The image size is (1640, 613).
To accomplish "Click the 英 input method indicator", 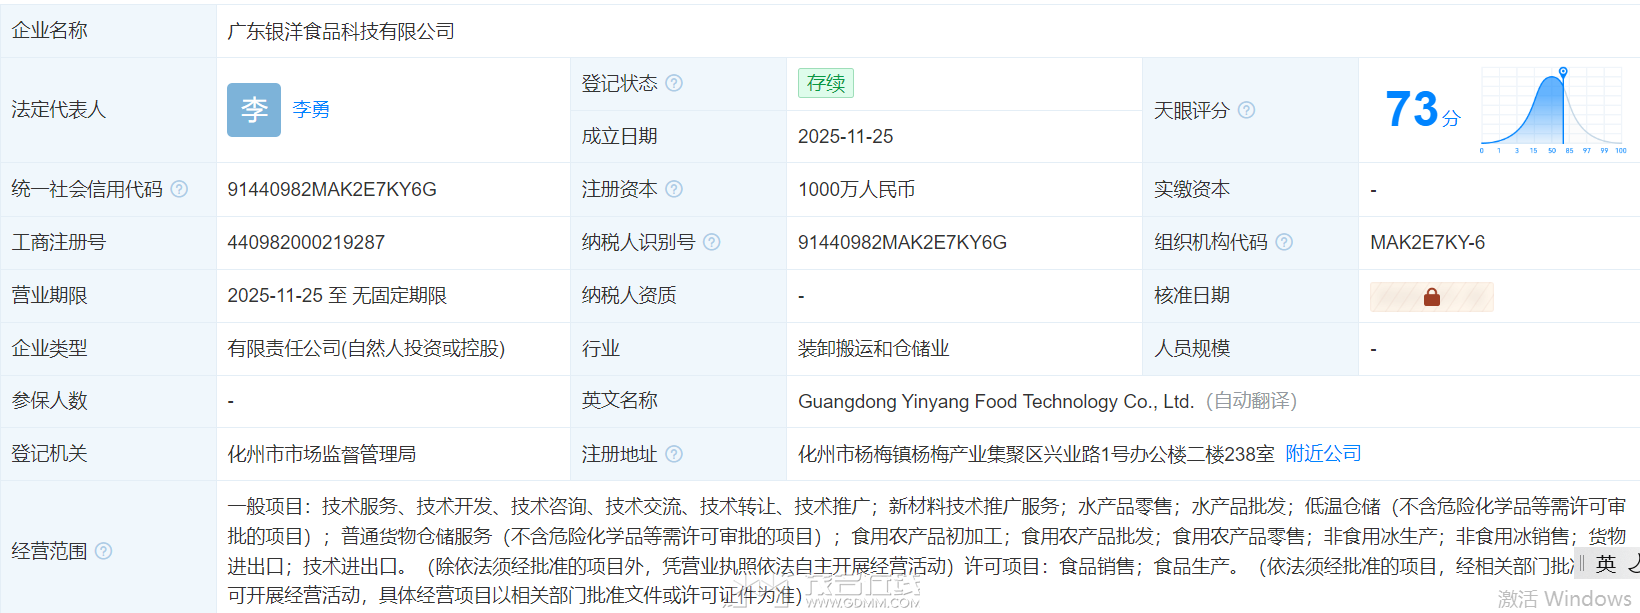I will tap(1606, 564).
